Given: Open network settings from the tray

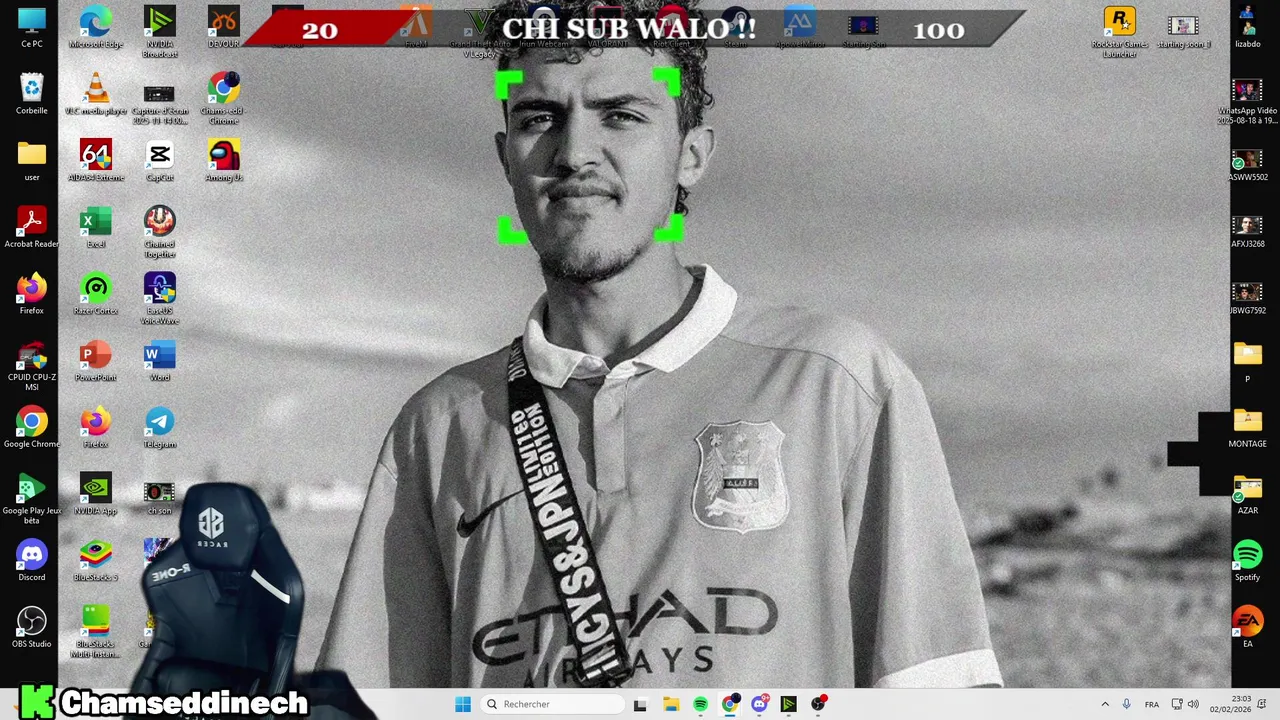Looking at the screenshot, I should pos(1177,704).
